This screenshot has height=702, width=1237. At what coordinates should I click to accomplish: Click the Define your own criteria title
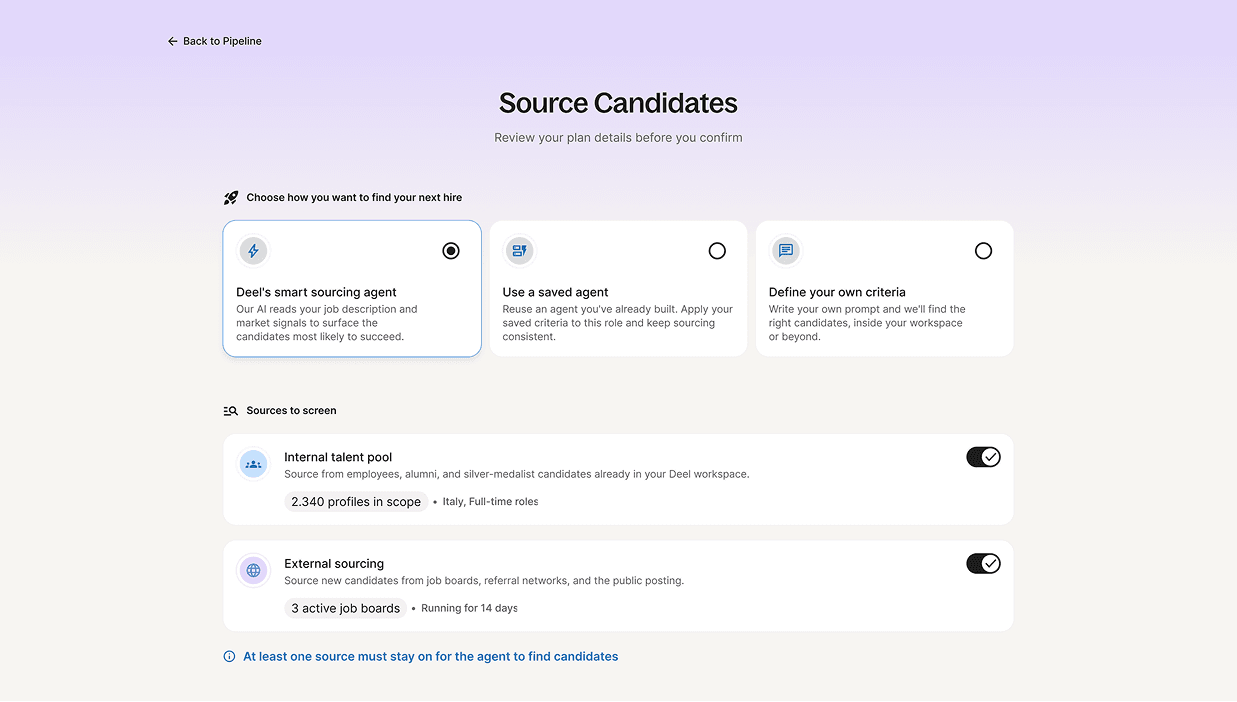(837, 292)
